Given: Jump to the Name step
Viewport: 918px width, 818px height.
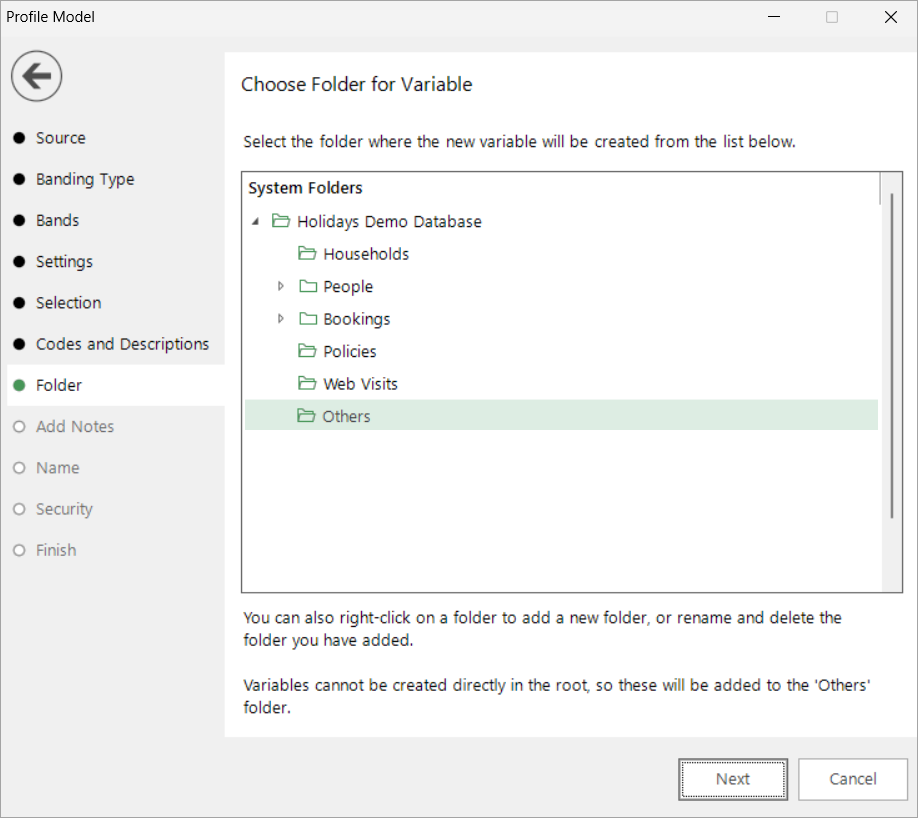Looking at the screenshot, I should pos(57,468).
